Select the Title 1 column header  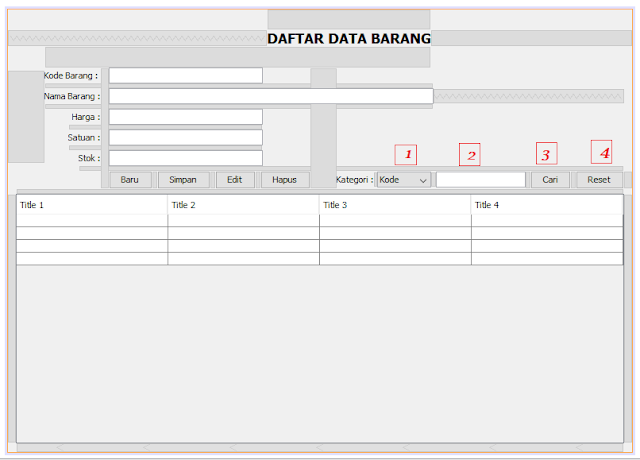(x=92, y=205)
